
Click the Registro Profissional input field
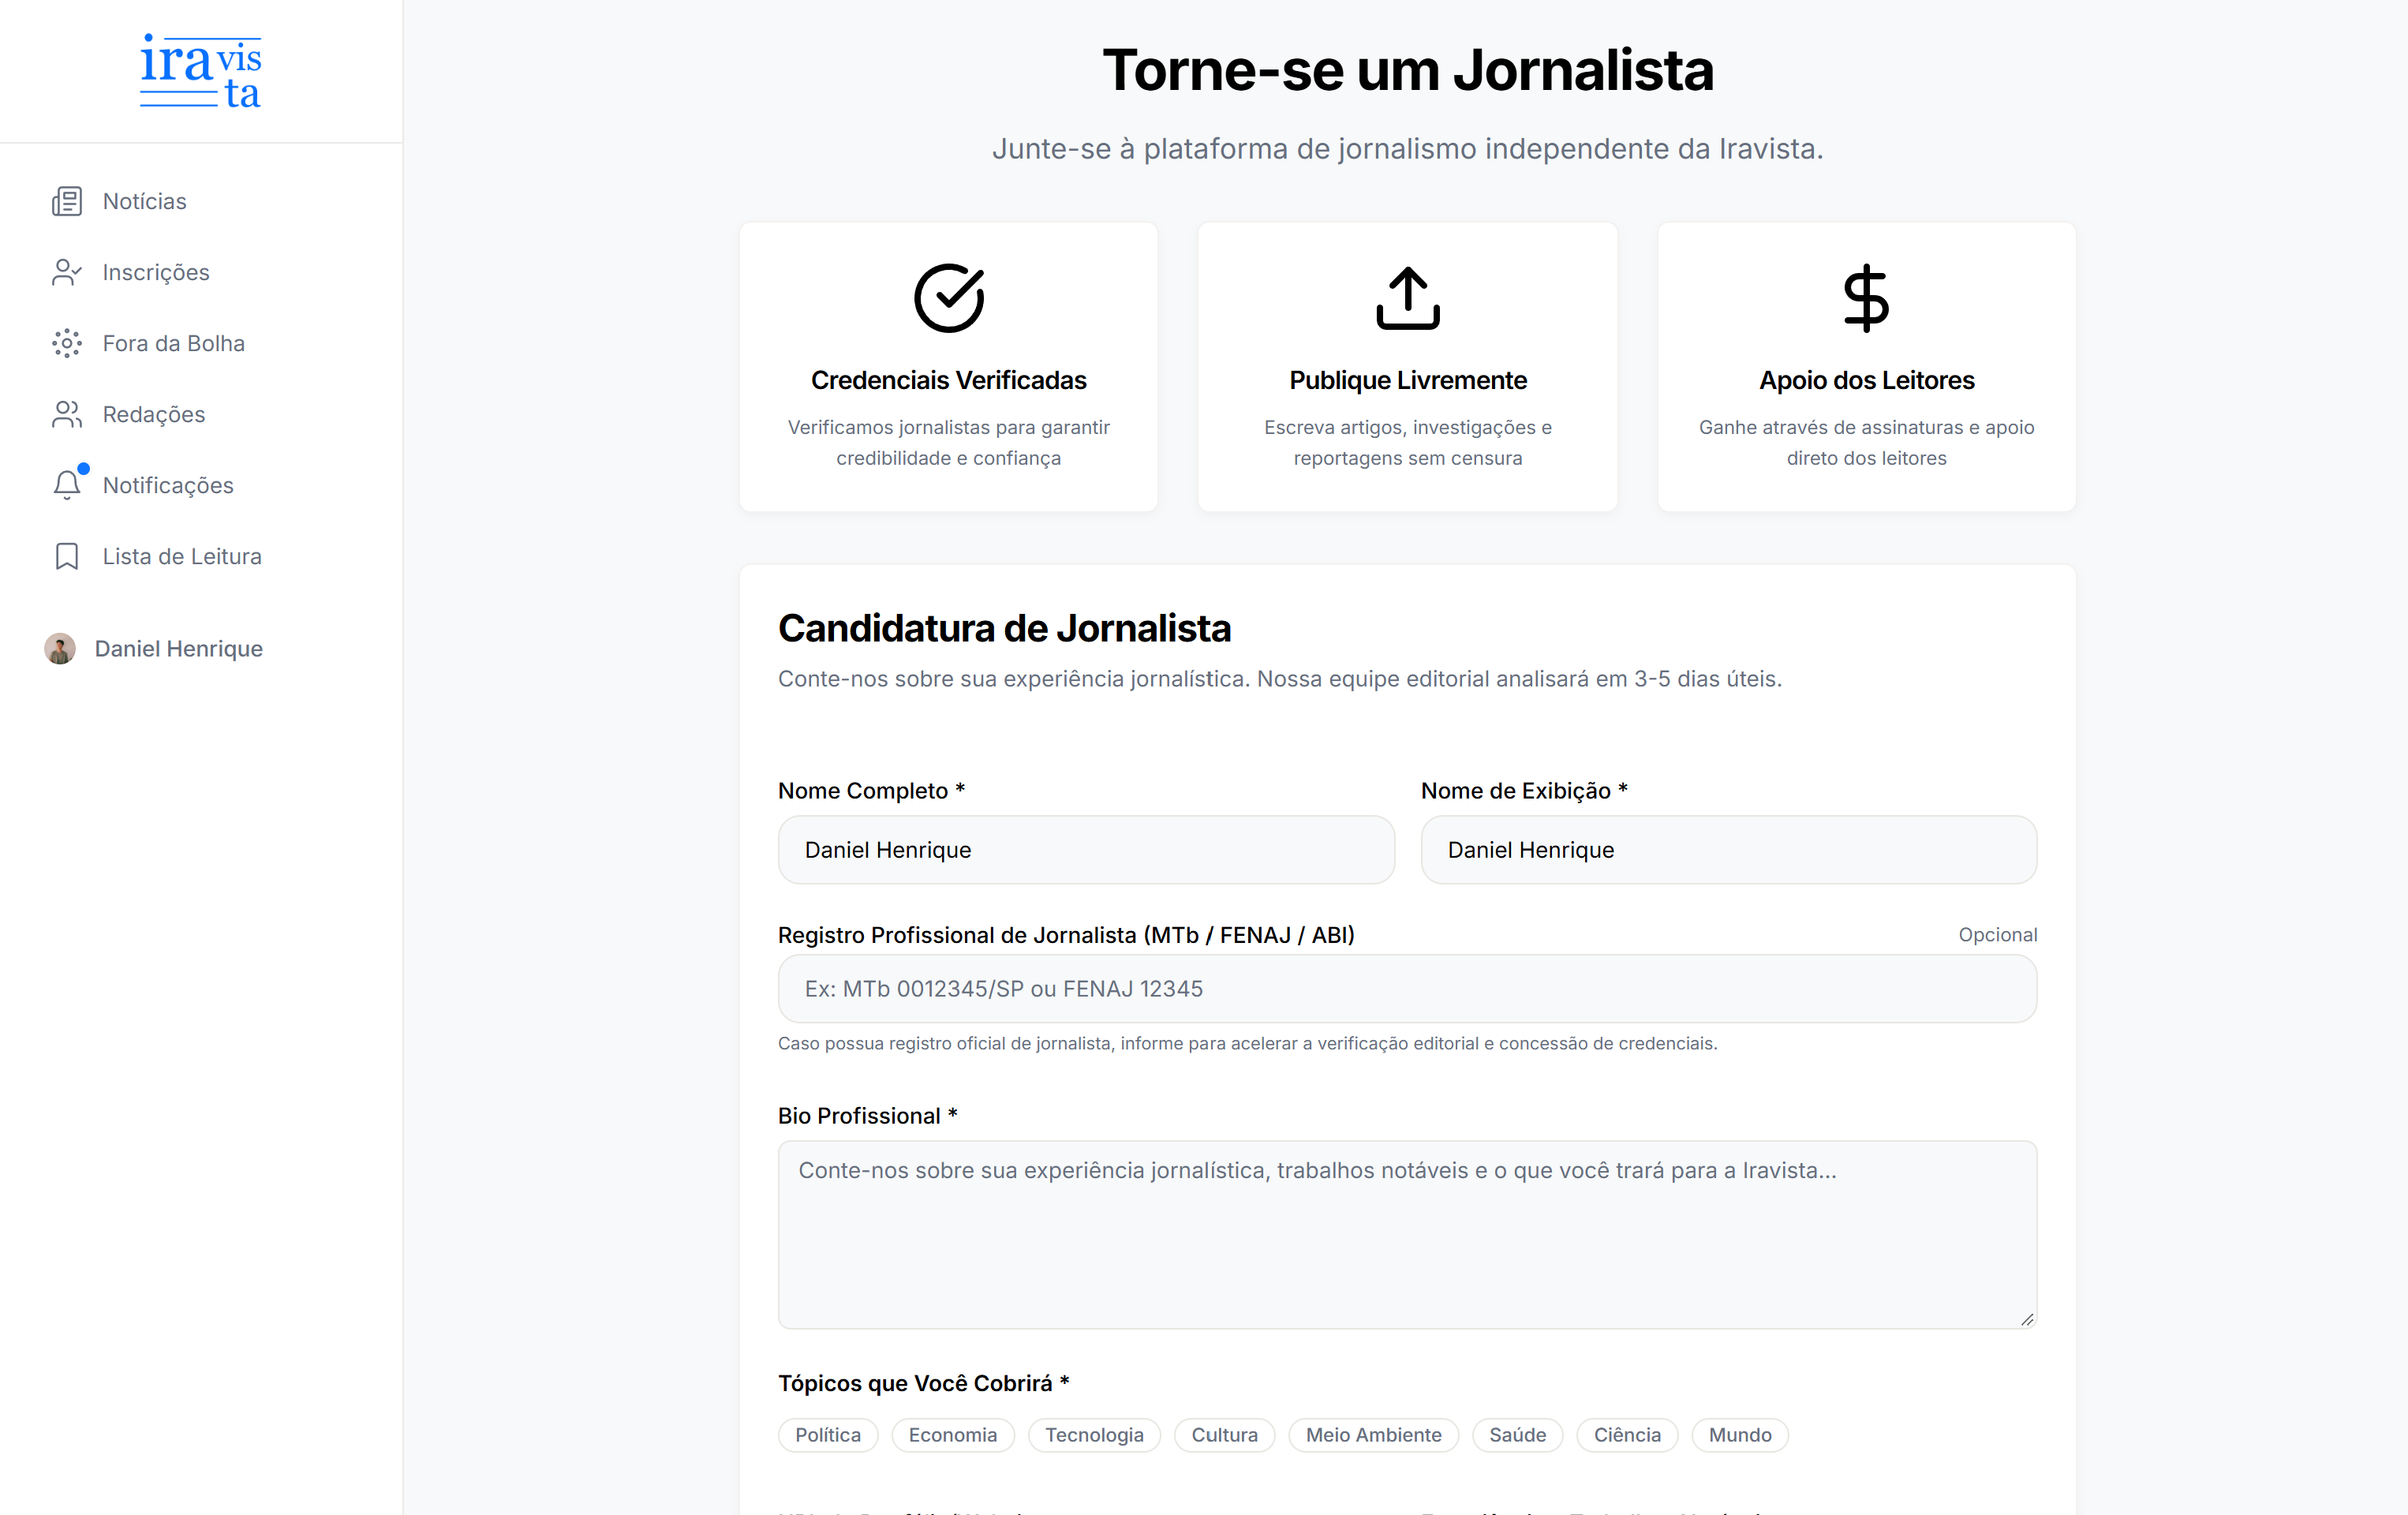point(1407,989)
